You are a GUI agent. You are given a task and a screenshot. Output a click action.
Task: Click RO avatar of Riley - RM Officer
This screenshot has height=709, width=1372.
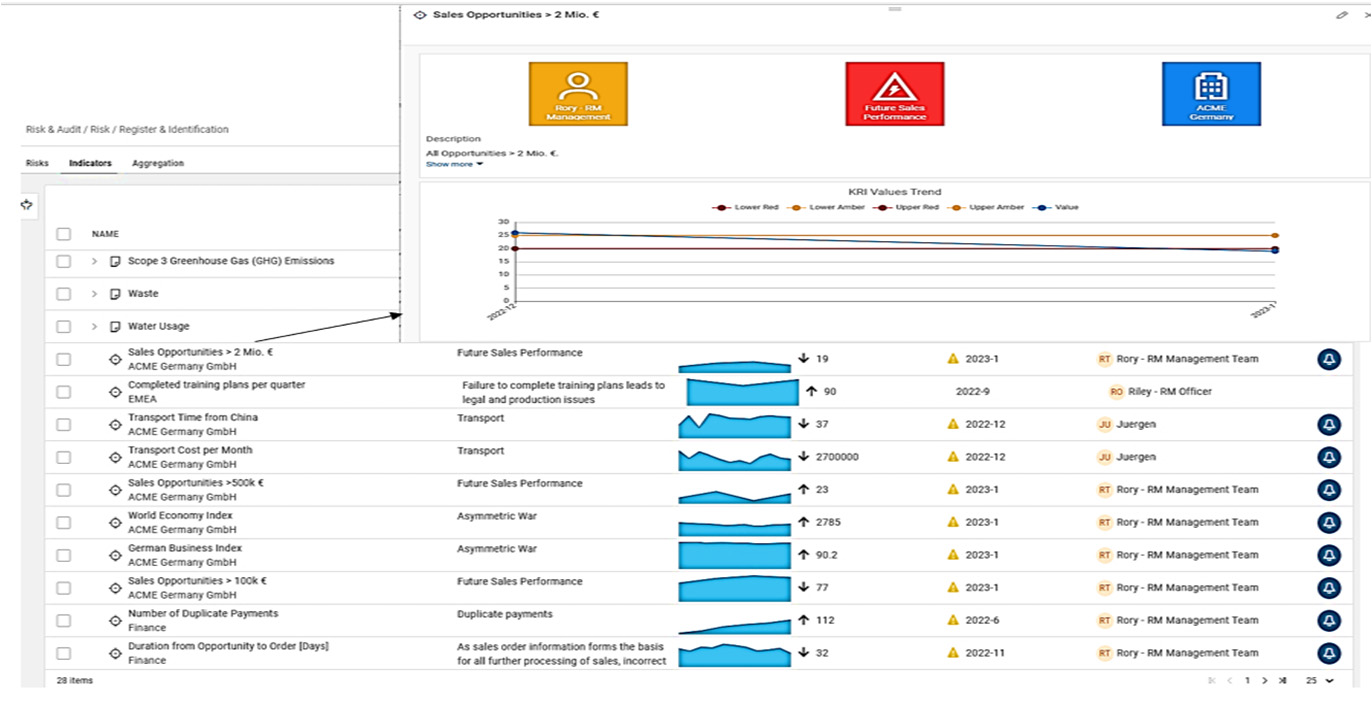pyautogui.click(x=1116, y=392)
